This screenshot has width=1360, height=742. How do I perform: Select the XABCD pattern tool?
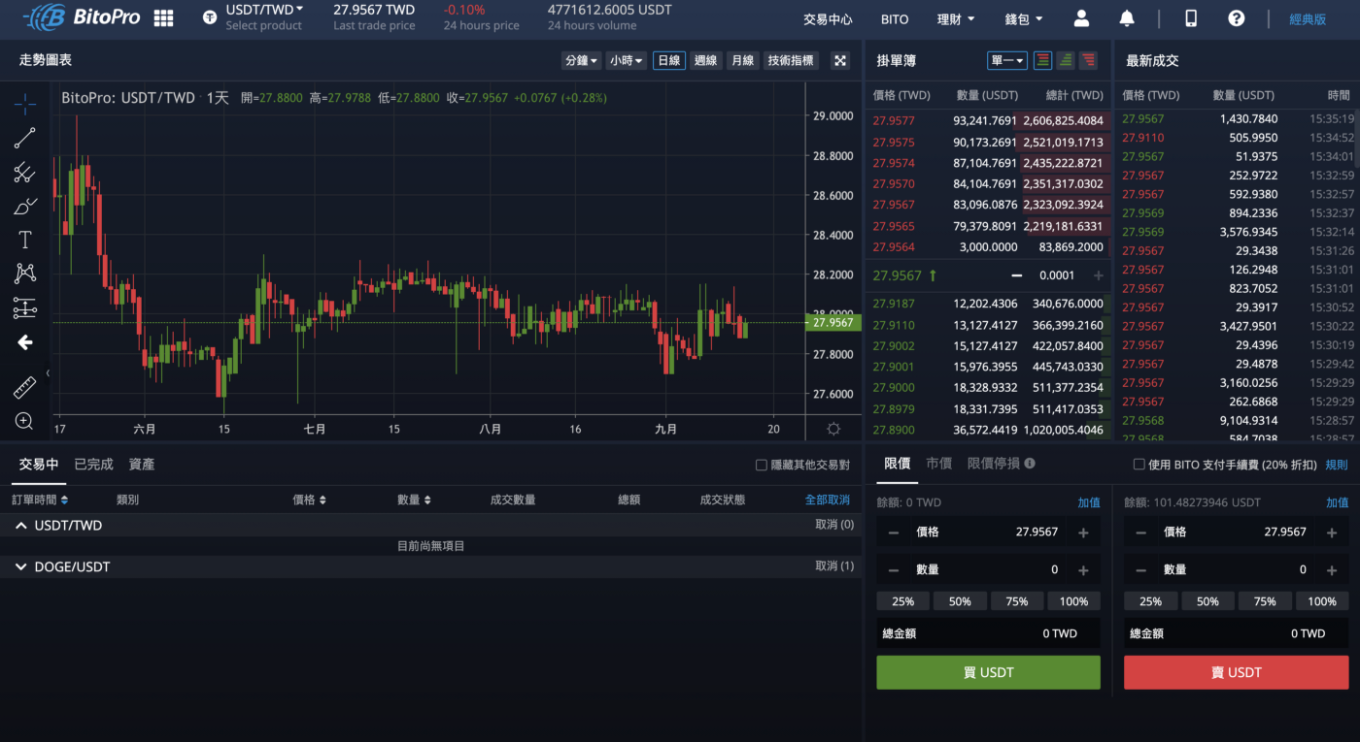(24, 273)
